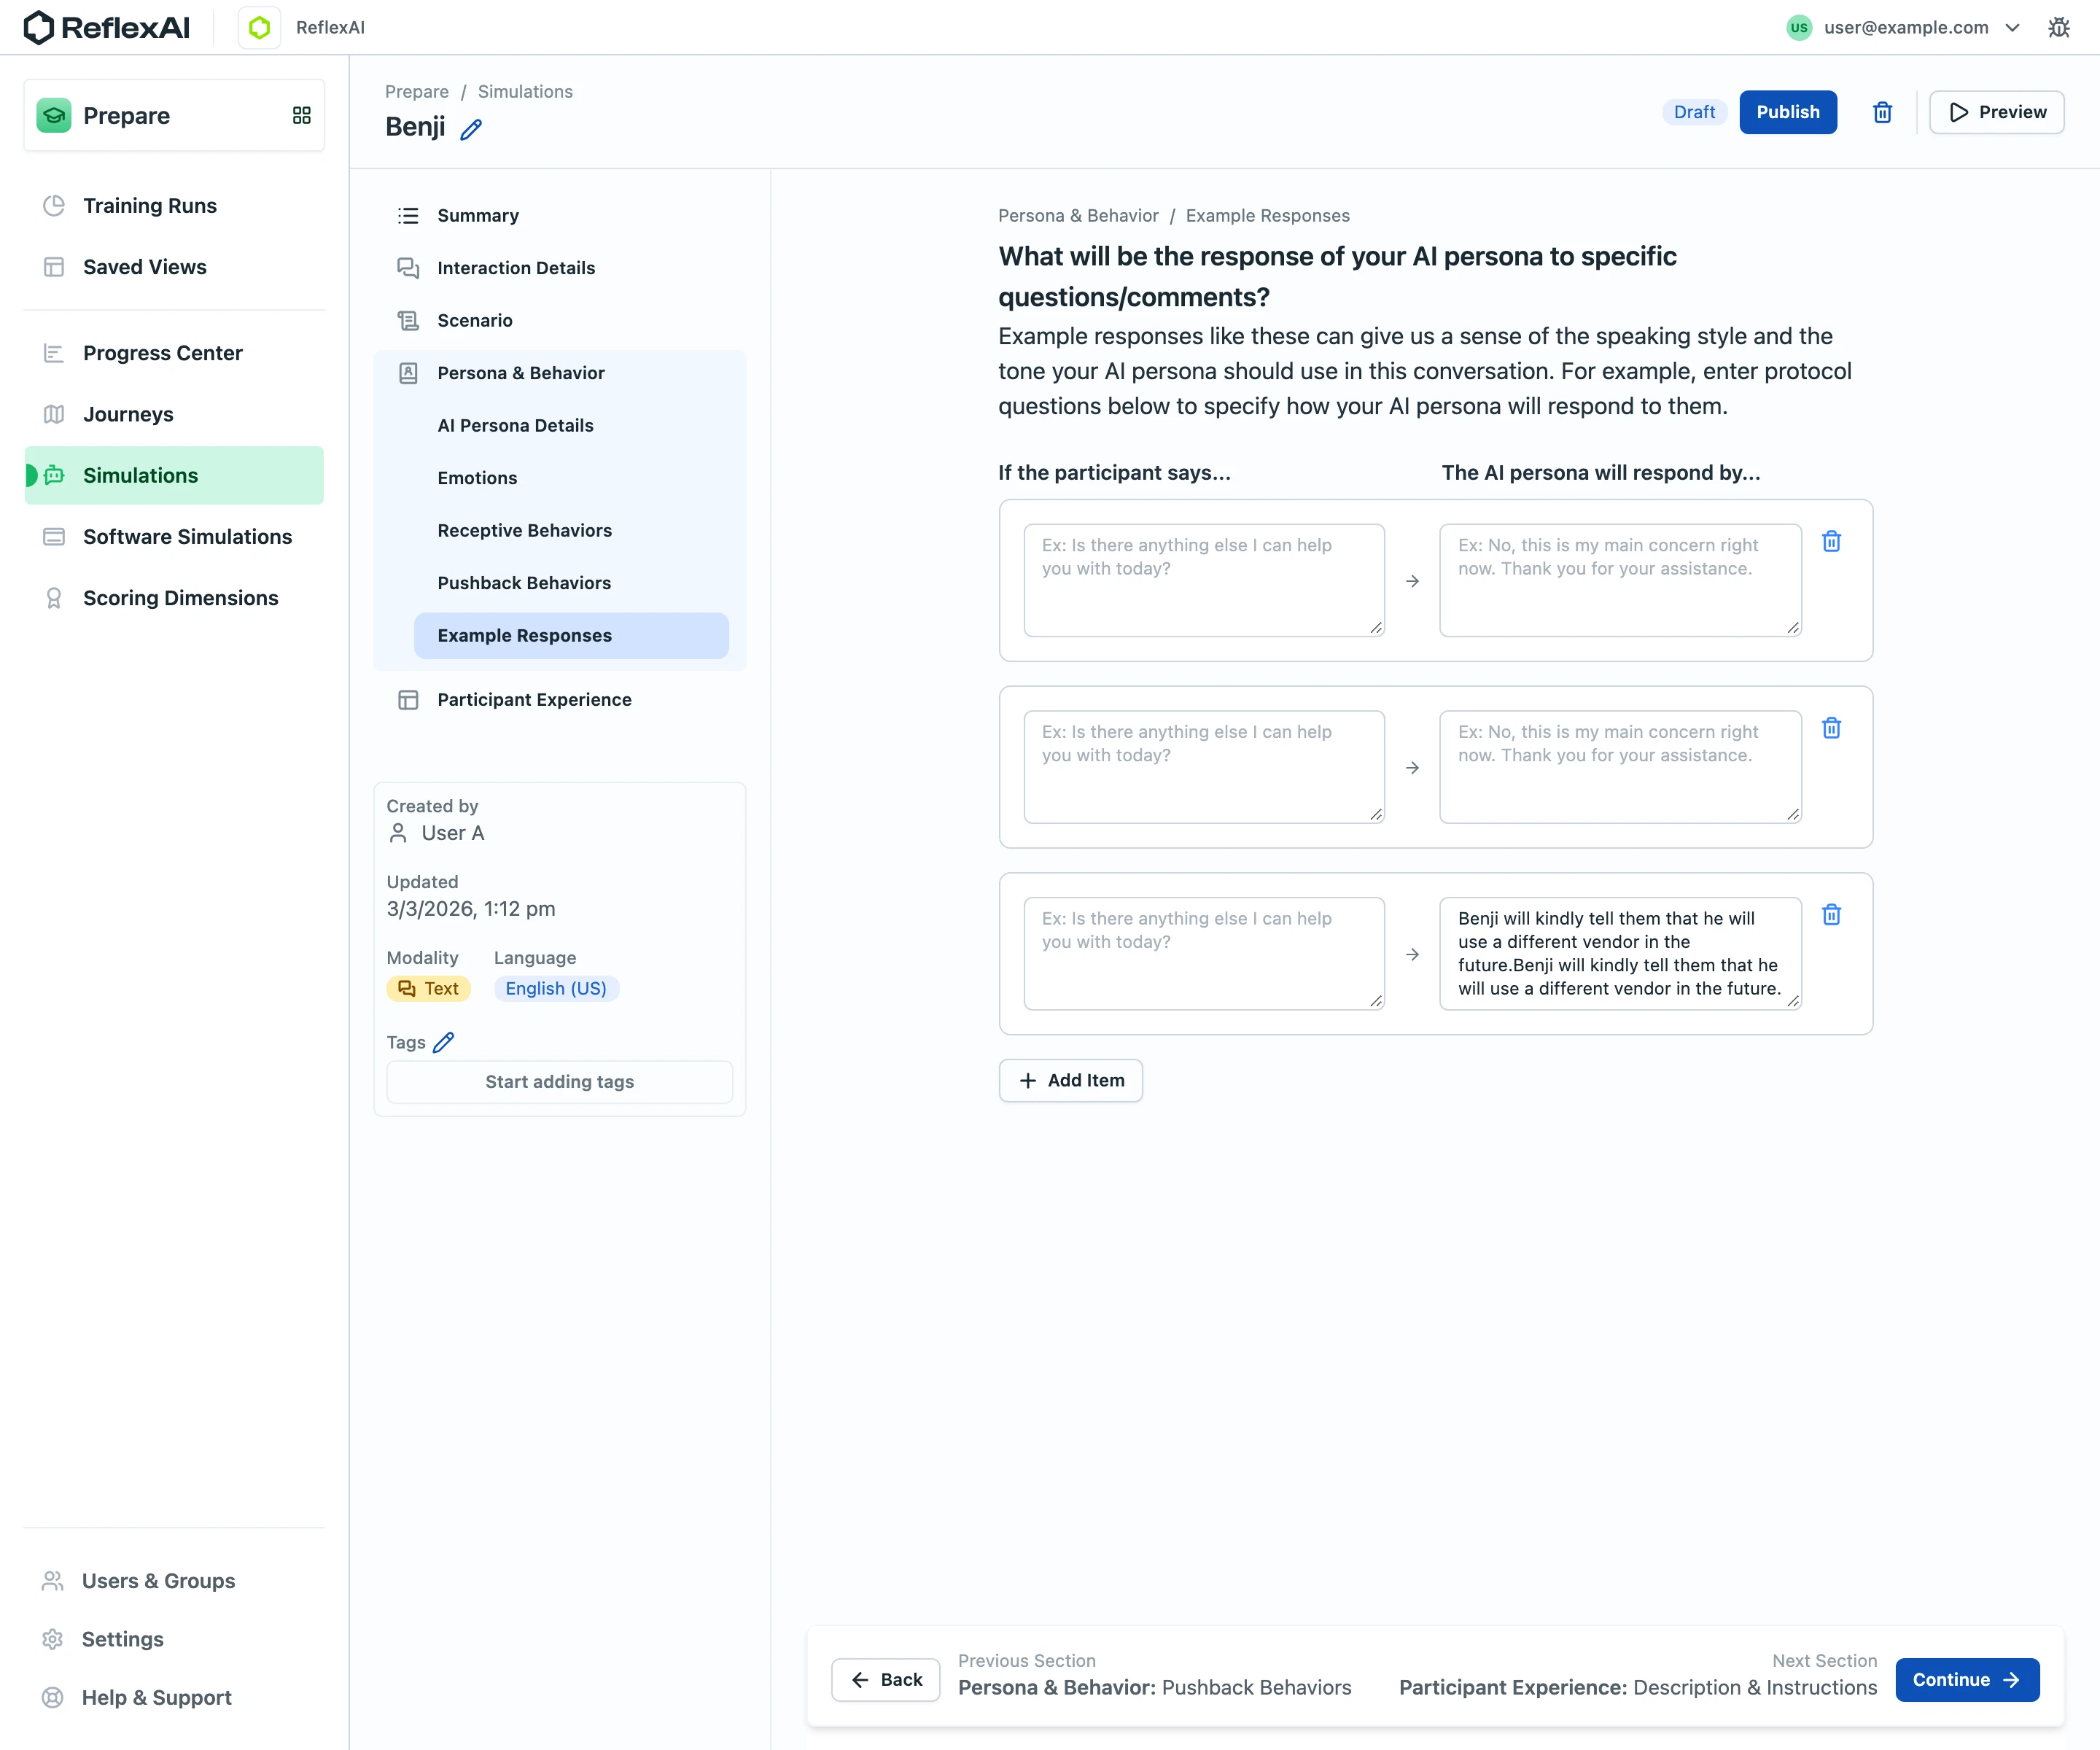Open the app grid icon beside Prepare
The width and height of the screenshot is (2100, 1750).
click(x=301, y=115)
